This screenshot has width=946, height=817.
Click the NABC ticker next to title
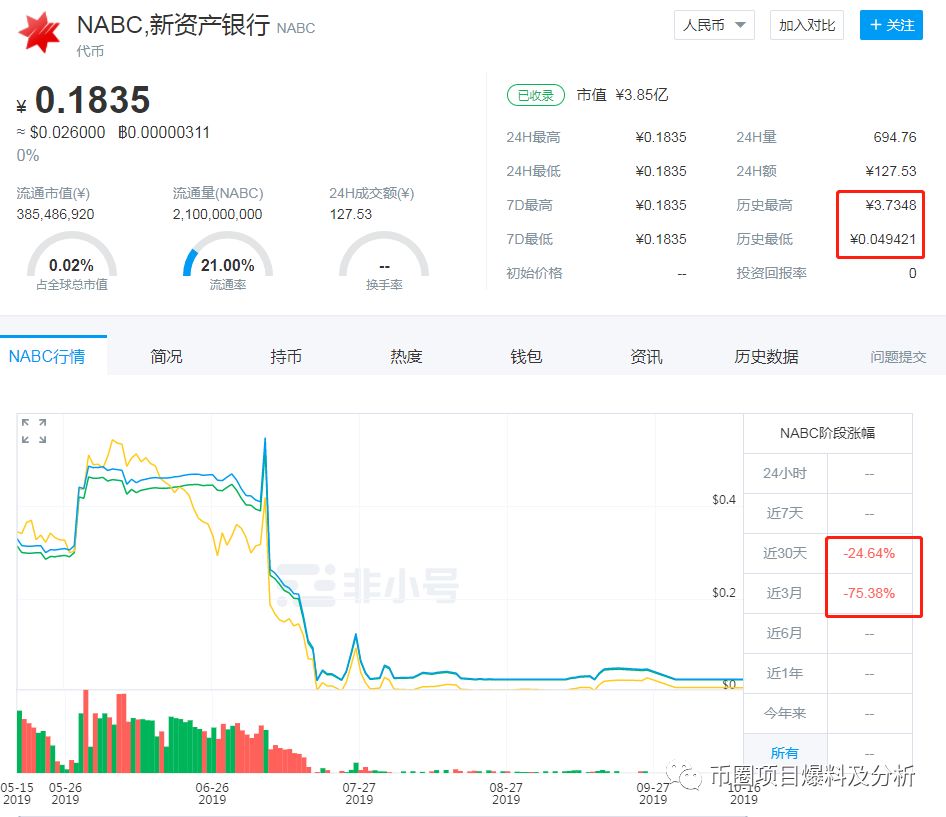point(296,28)
